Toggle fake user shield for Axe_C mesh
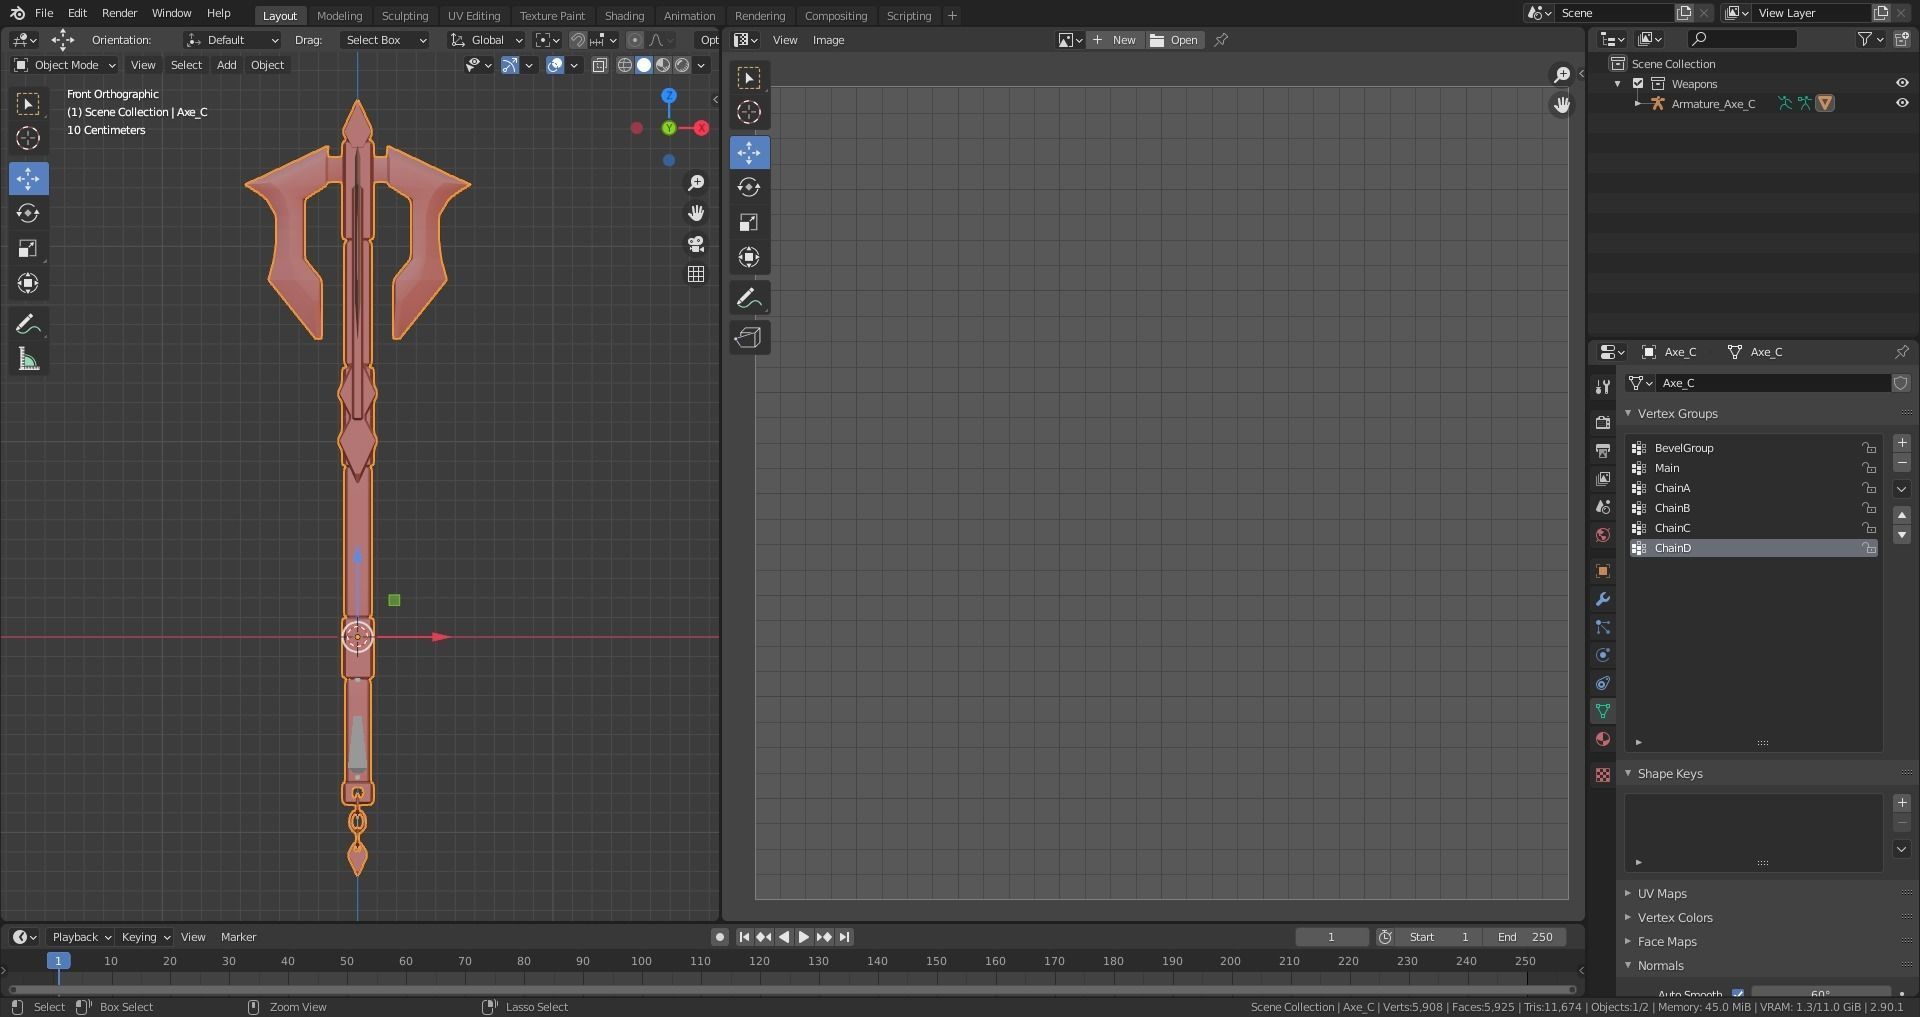Image resolution: width=1920 pixels, height=1017 pixels. (1901, 383)
